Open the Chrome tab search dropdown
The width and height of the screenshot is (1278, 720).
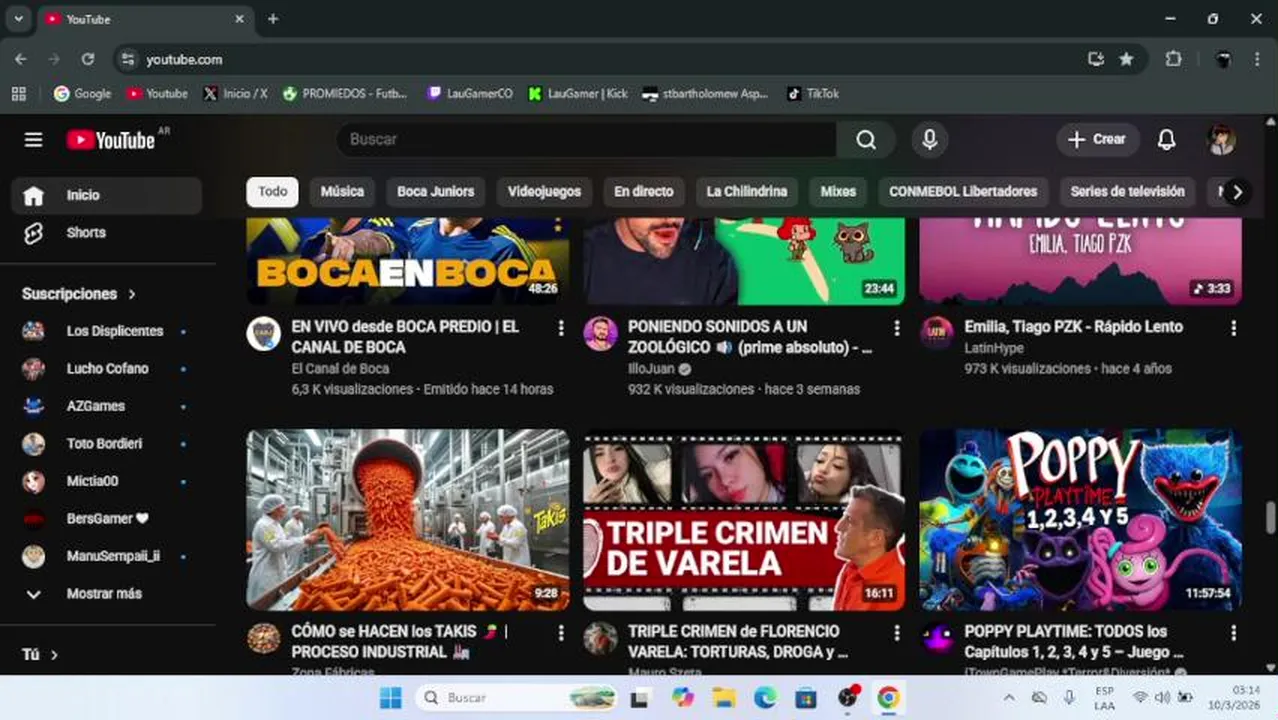tap(18, 19)
